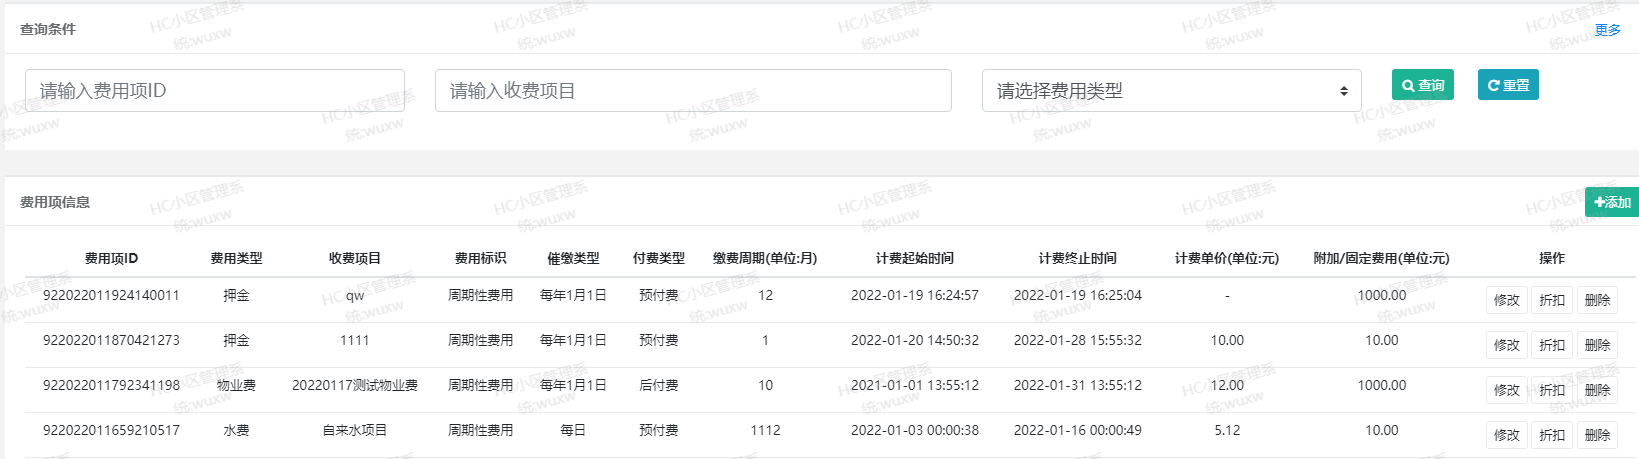The image size is (1639, 459).
Task: Click the 水费 fee type cell
Action: [236, 430]
